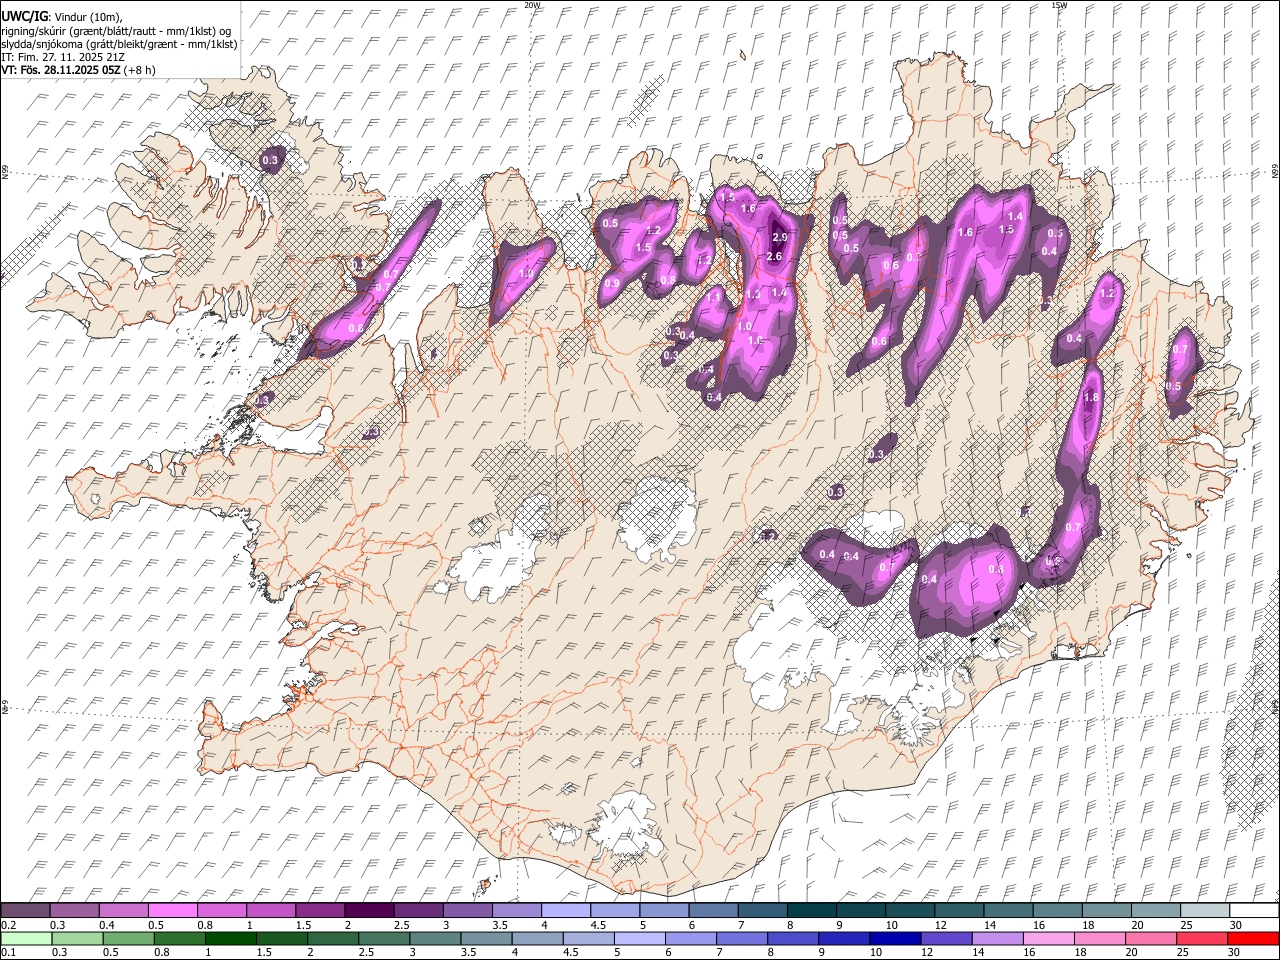The image size is (1280, 960).
Task: Click the UWC/IG title text
Action: [25, 15]
